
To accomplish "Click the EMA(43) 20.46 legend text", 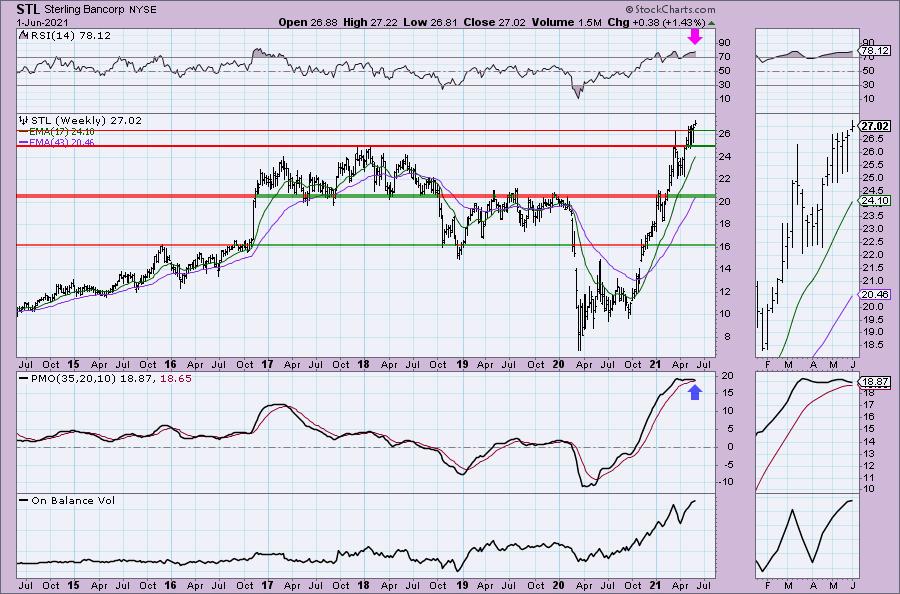I will click(61, 142).
